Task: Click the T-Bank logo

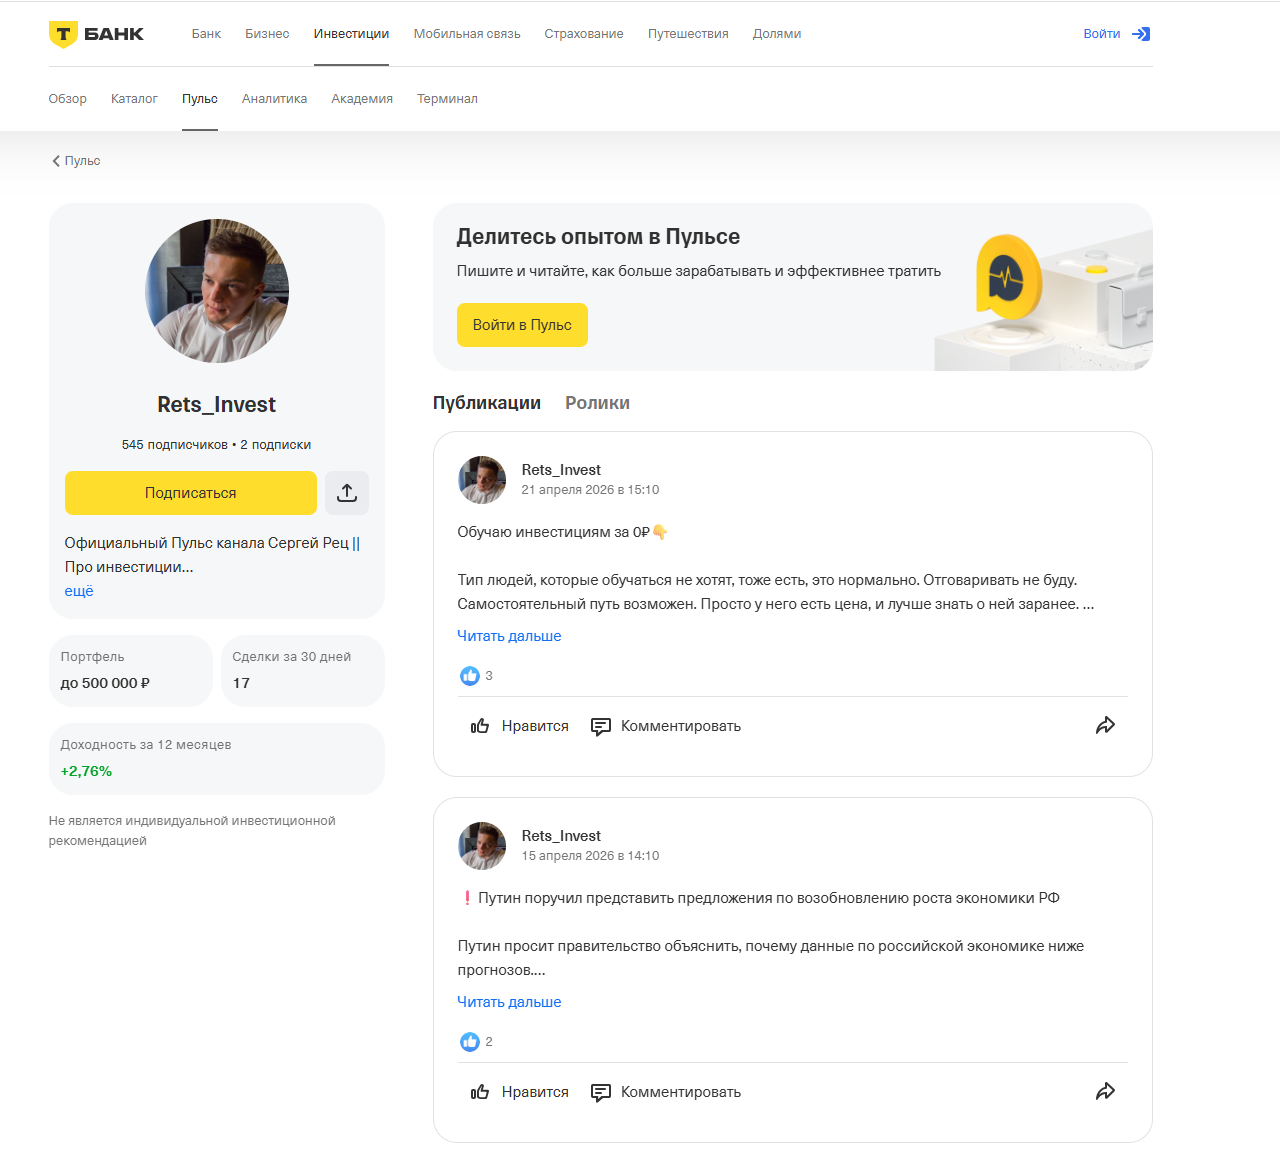Action: click(x=96, y=34)
